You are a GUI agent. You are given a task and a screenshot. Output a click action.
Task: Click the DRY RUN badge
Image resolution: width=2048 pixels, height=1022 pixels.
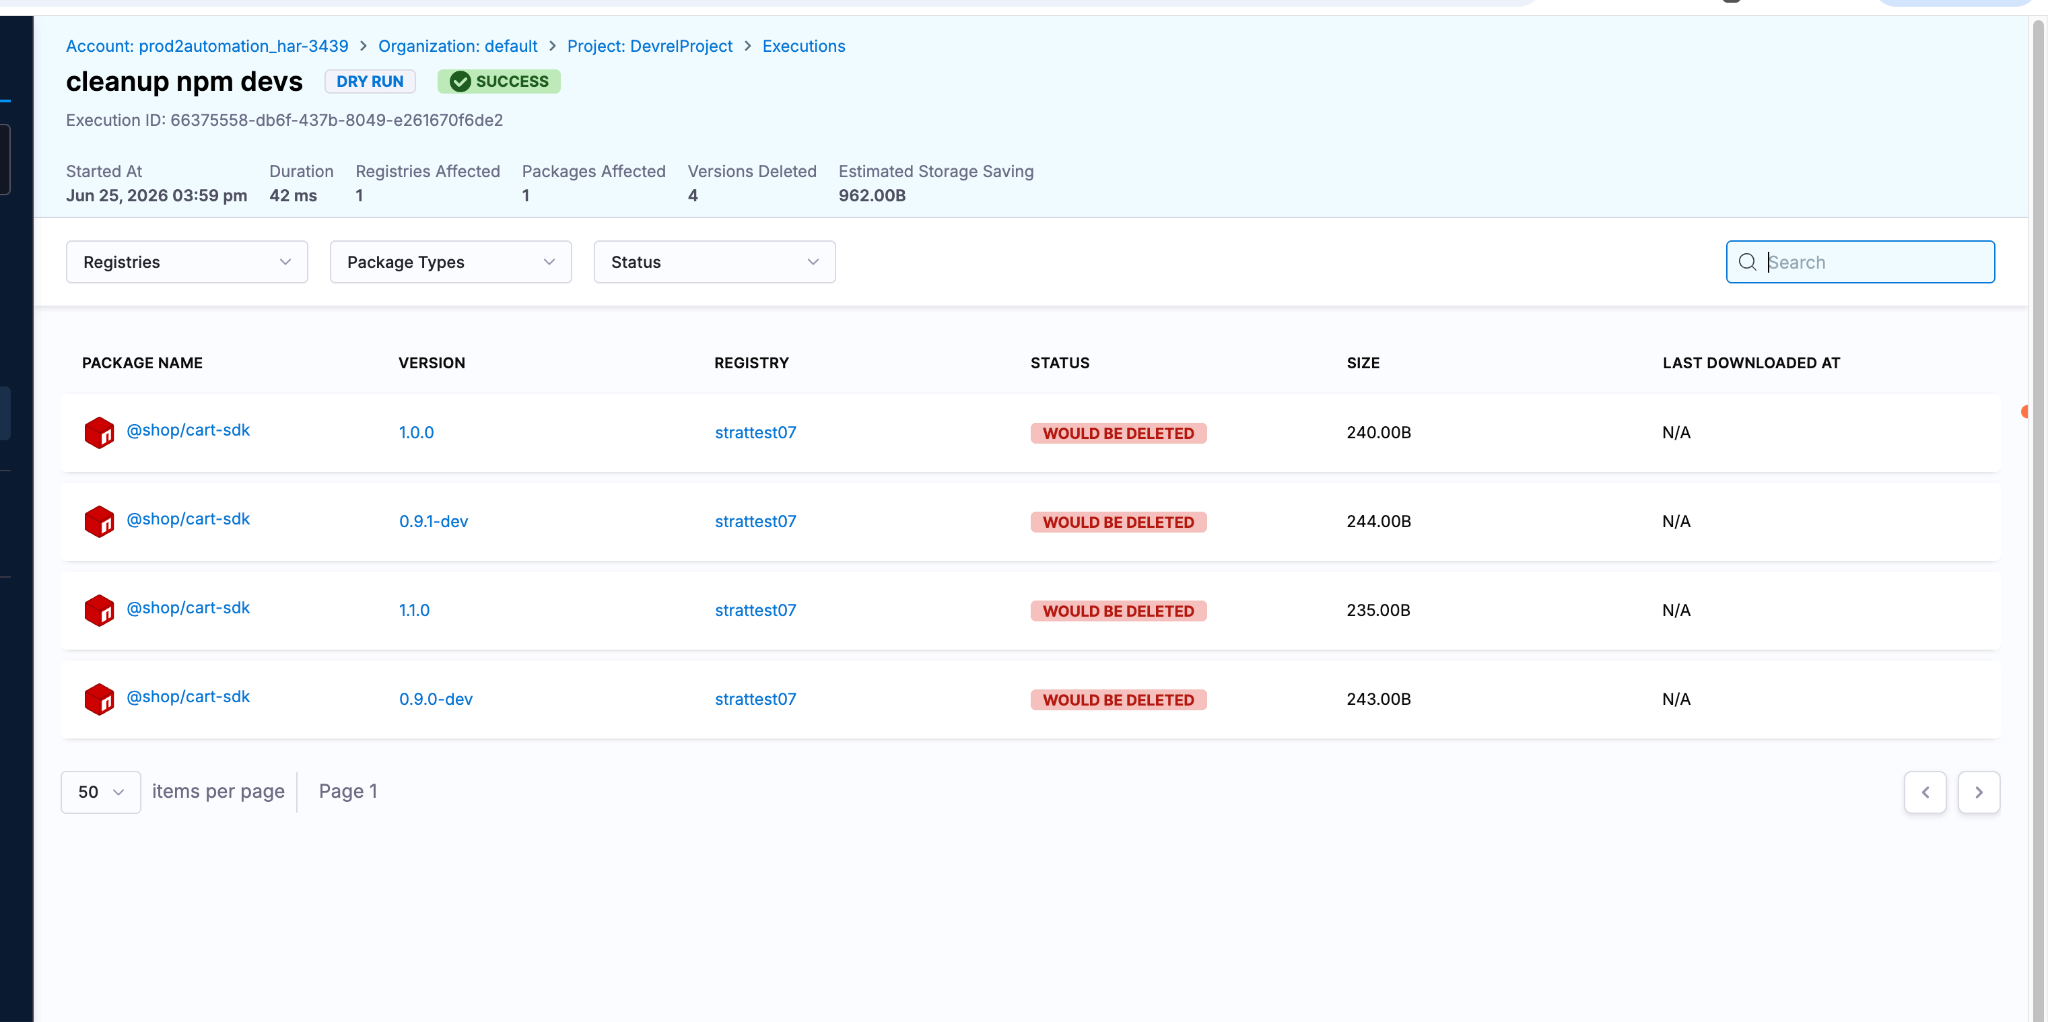370,82
